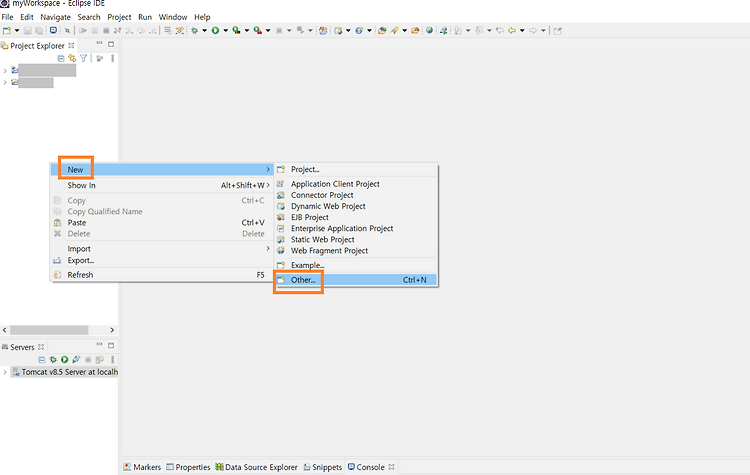Image resolution: width=750 pixels, height=475 pixels.
Task: Open the Edit menu
Action: coord(27,17)
